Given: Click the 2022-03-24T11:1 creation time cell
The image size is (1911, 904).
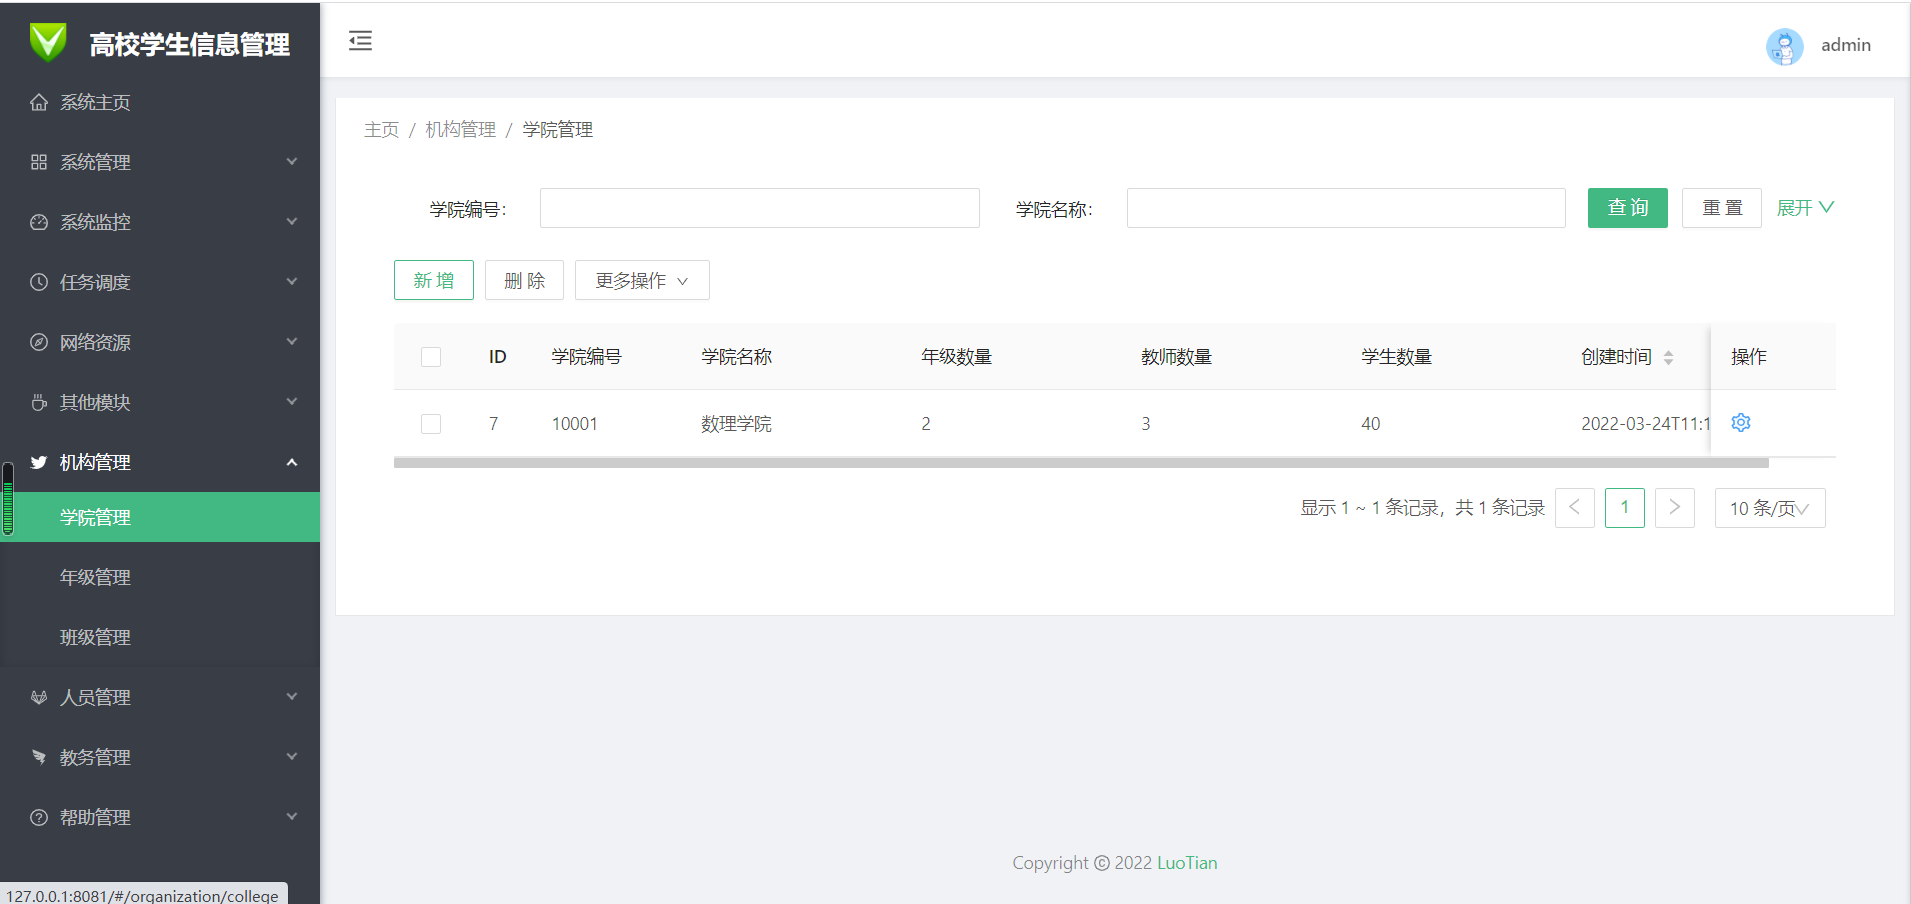Looking at the screenshot, I should coord(1646,424).
